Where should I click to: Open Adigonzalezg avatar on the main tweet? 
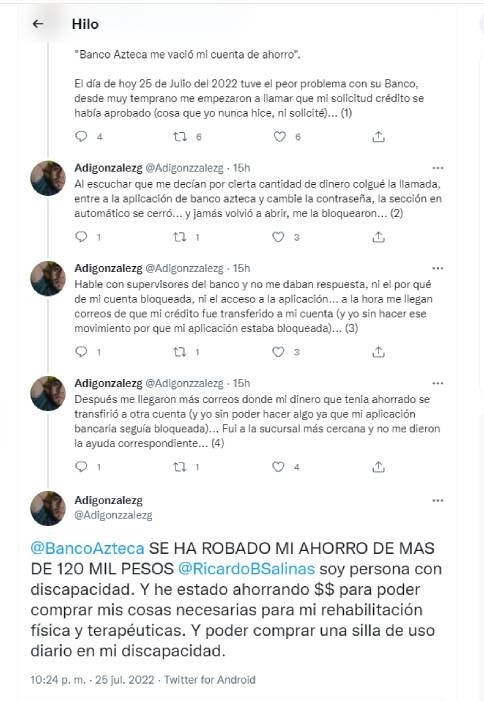48,508
